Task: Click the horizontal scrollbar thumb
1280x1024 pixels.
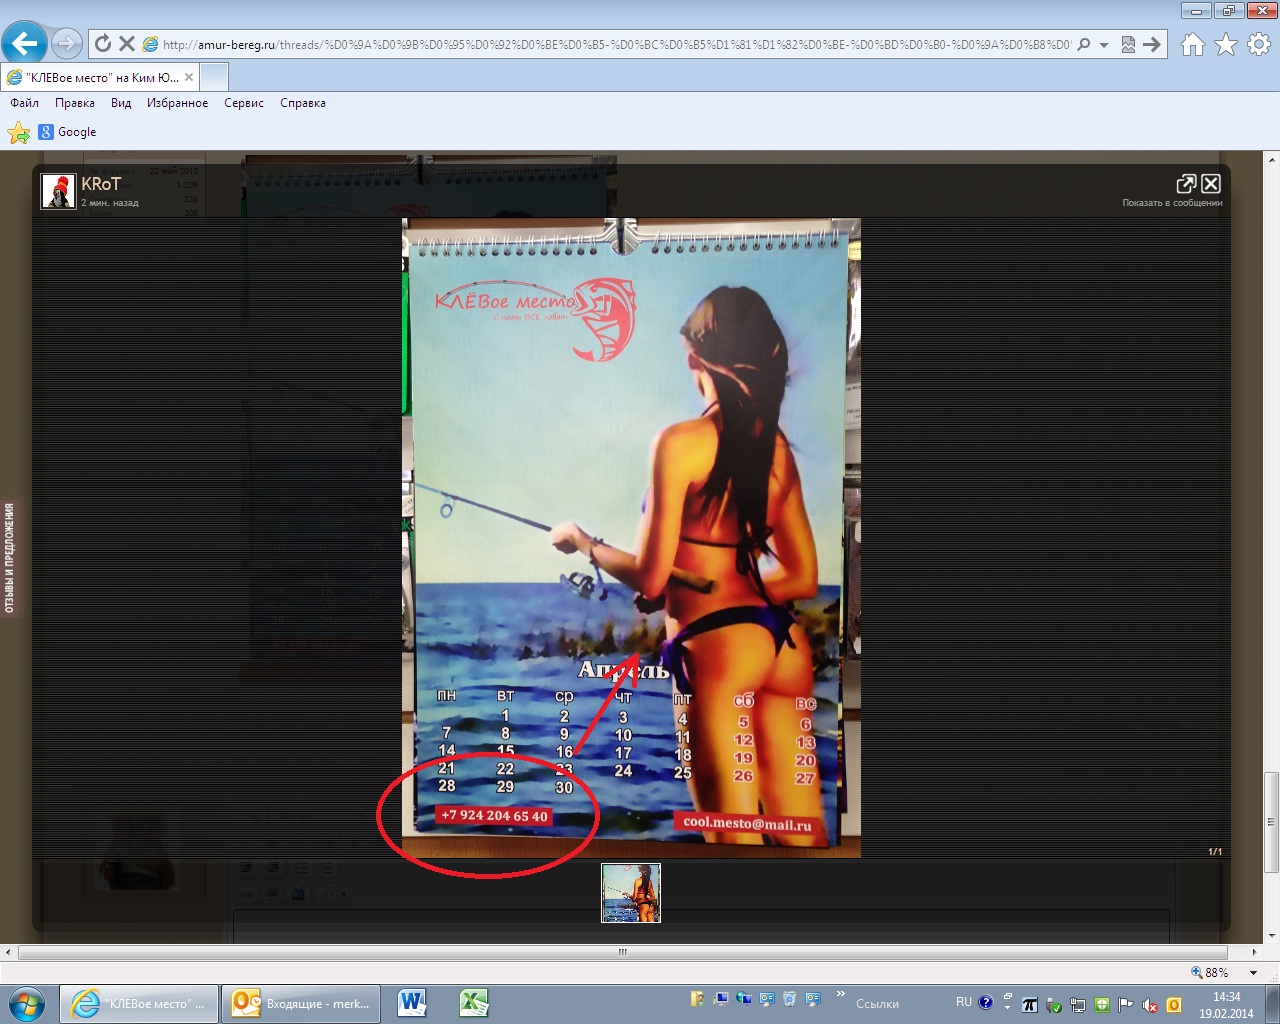Action: 622,952
